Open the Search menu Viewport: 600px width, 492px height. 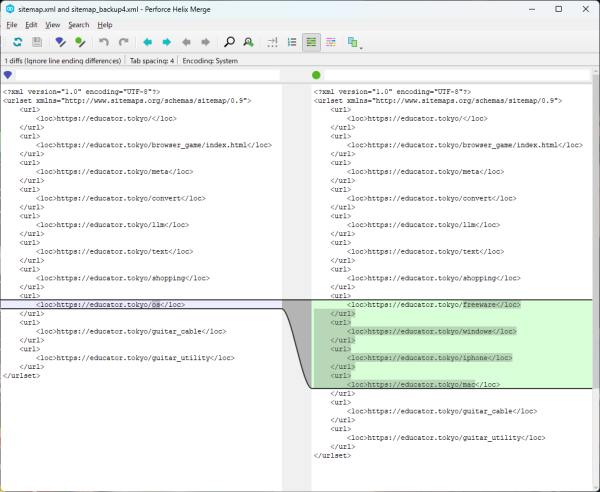click(78, 25)
